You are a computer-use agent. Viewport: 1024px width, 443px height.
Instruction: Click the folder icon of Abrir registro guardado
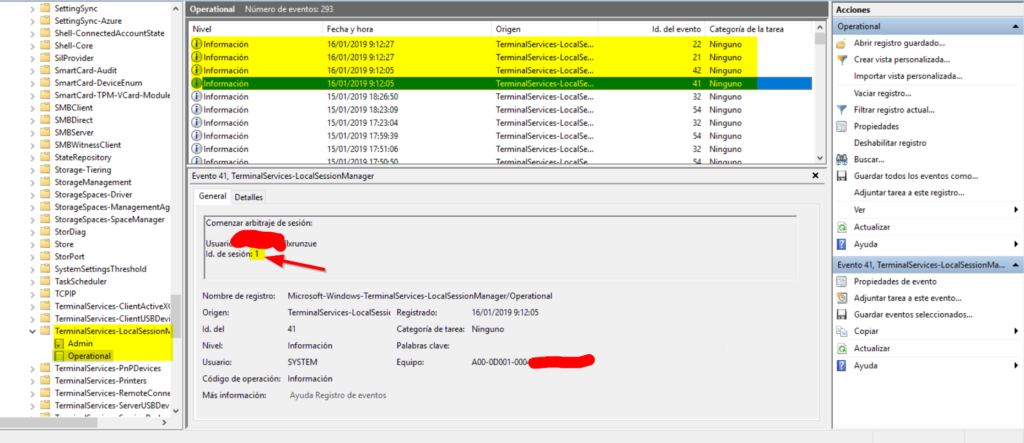842,43
